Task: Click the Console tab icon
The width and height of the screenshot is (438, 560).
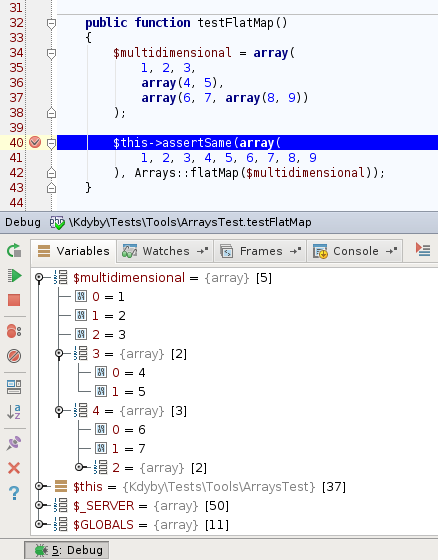Action: tap(320, 251)
